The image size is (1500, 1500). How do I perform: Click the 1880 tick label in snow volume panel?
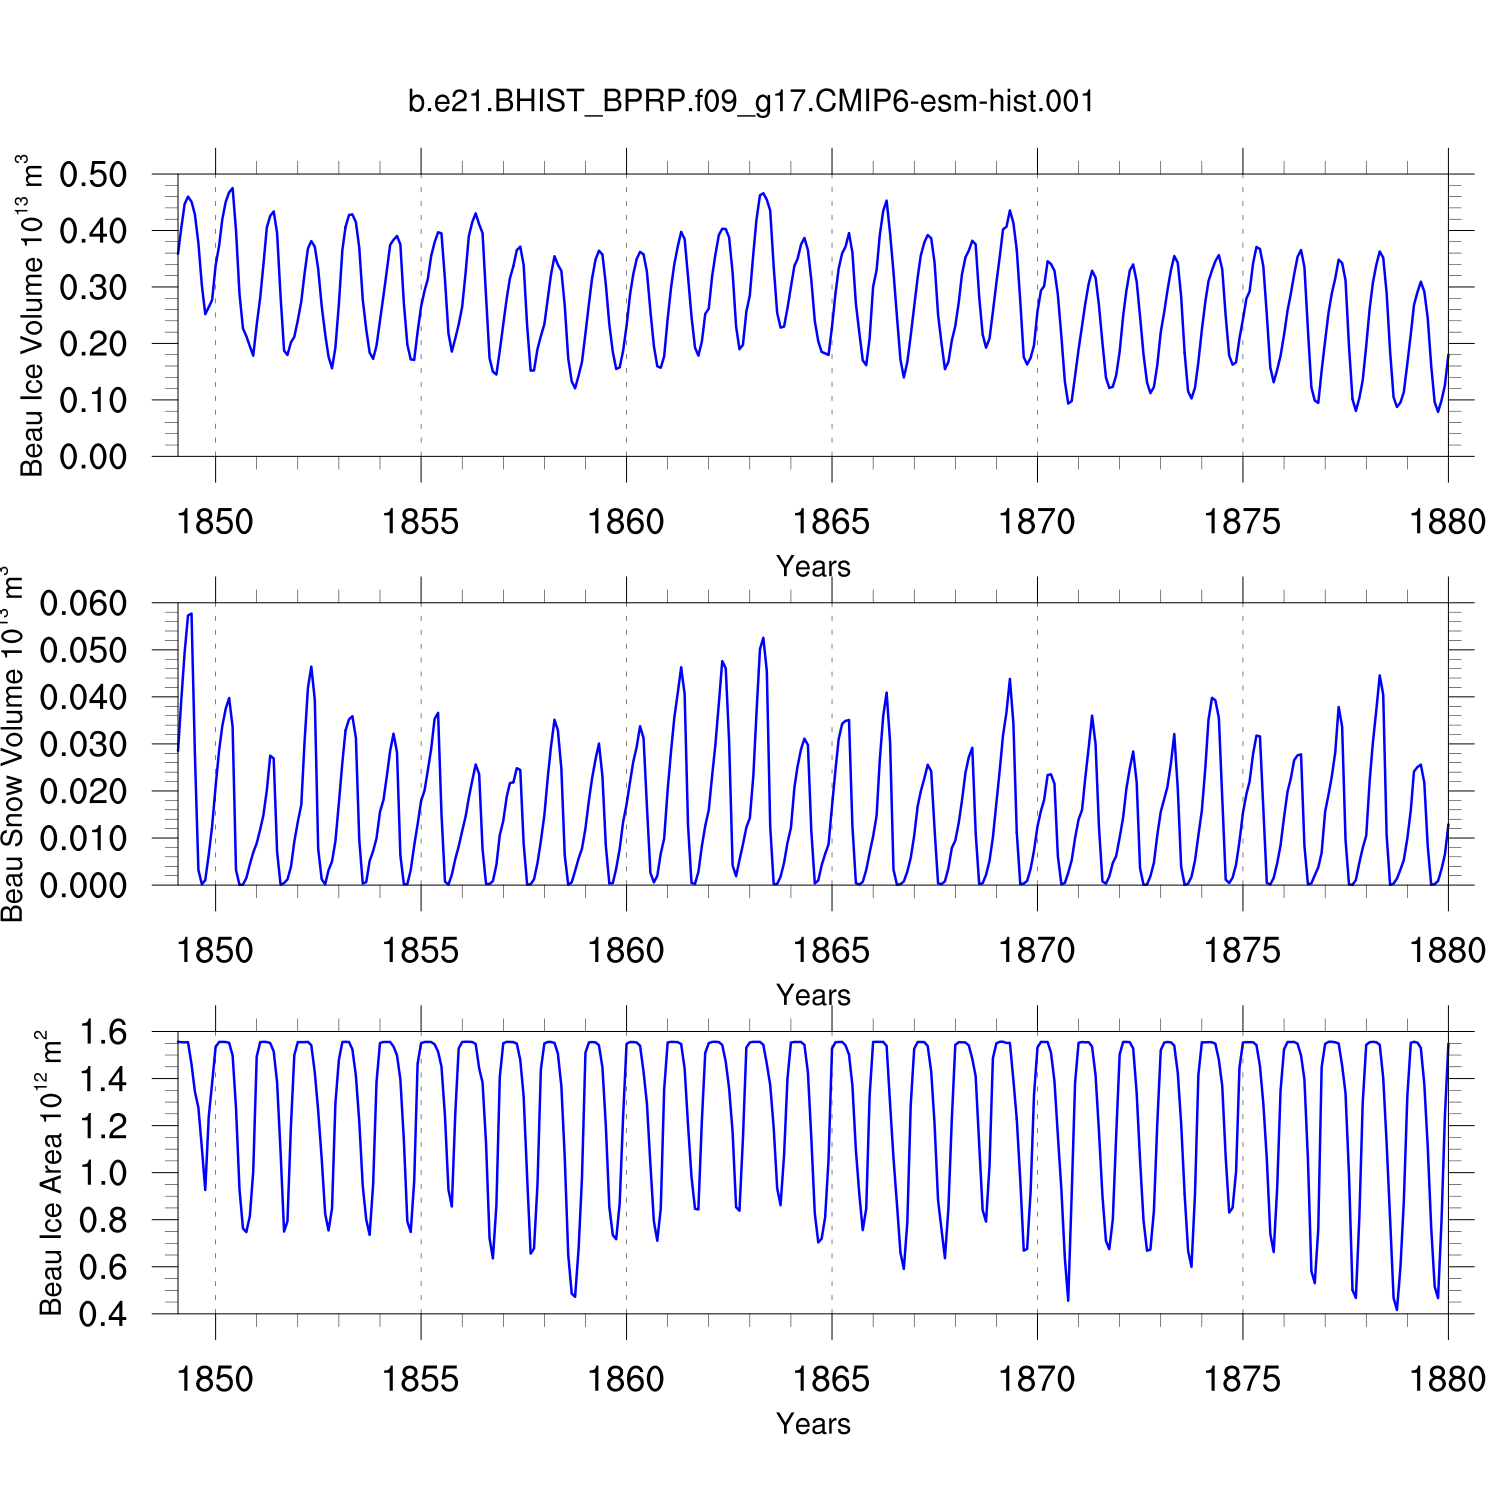[1447, 951]
